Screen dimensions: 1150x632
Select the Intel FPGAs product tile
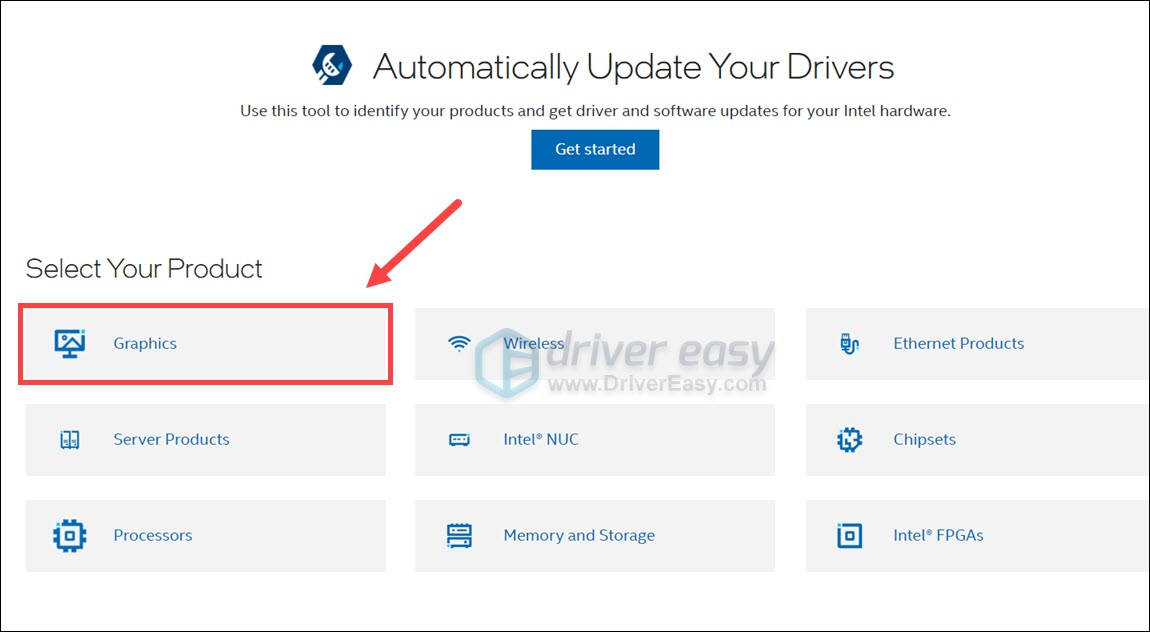pos(975,535)
